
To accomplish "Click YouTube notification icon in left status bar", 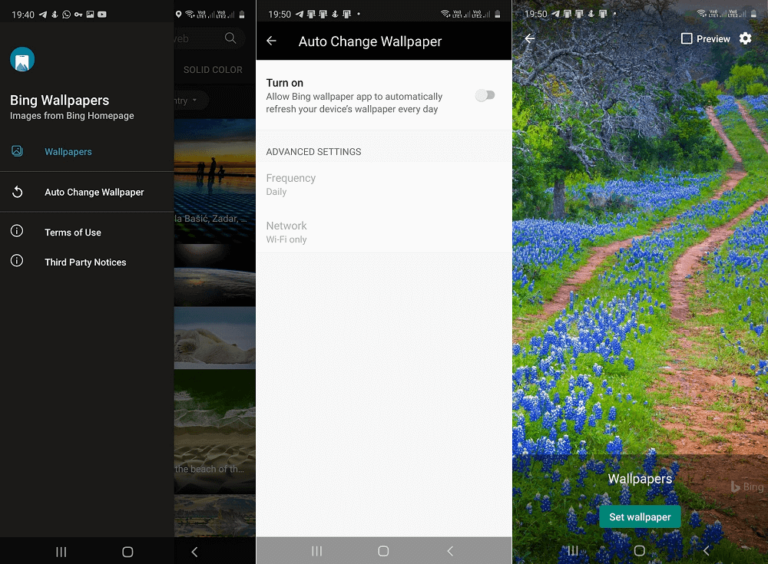I will pos(102,14).
